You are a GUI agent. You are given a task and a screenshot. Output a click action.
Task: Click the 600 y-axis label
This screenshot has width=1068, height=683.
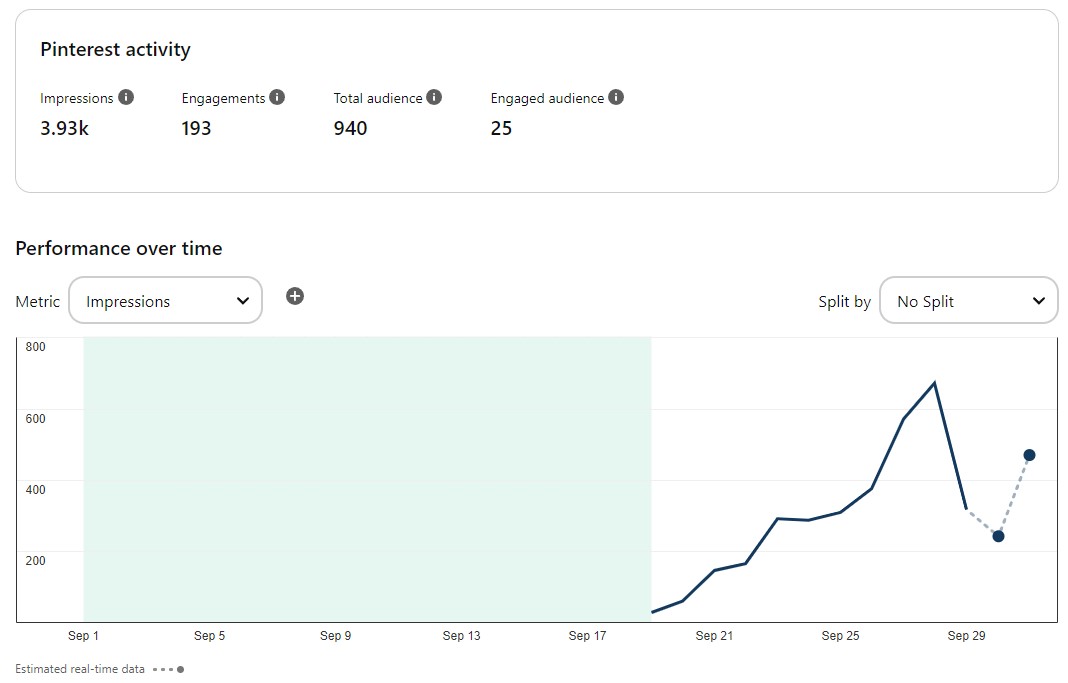pyautogui.click(x=35, y=419)
